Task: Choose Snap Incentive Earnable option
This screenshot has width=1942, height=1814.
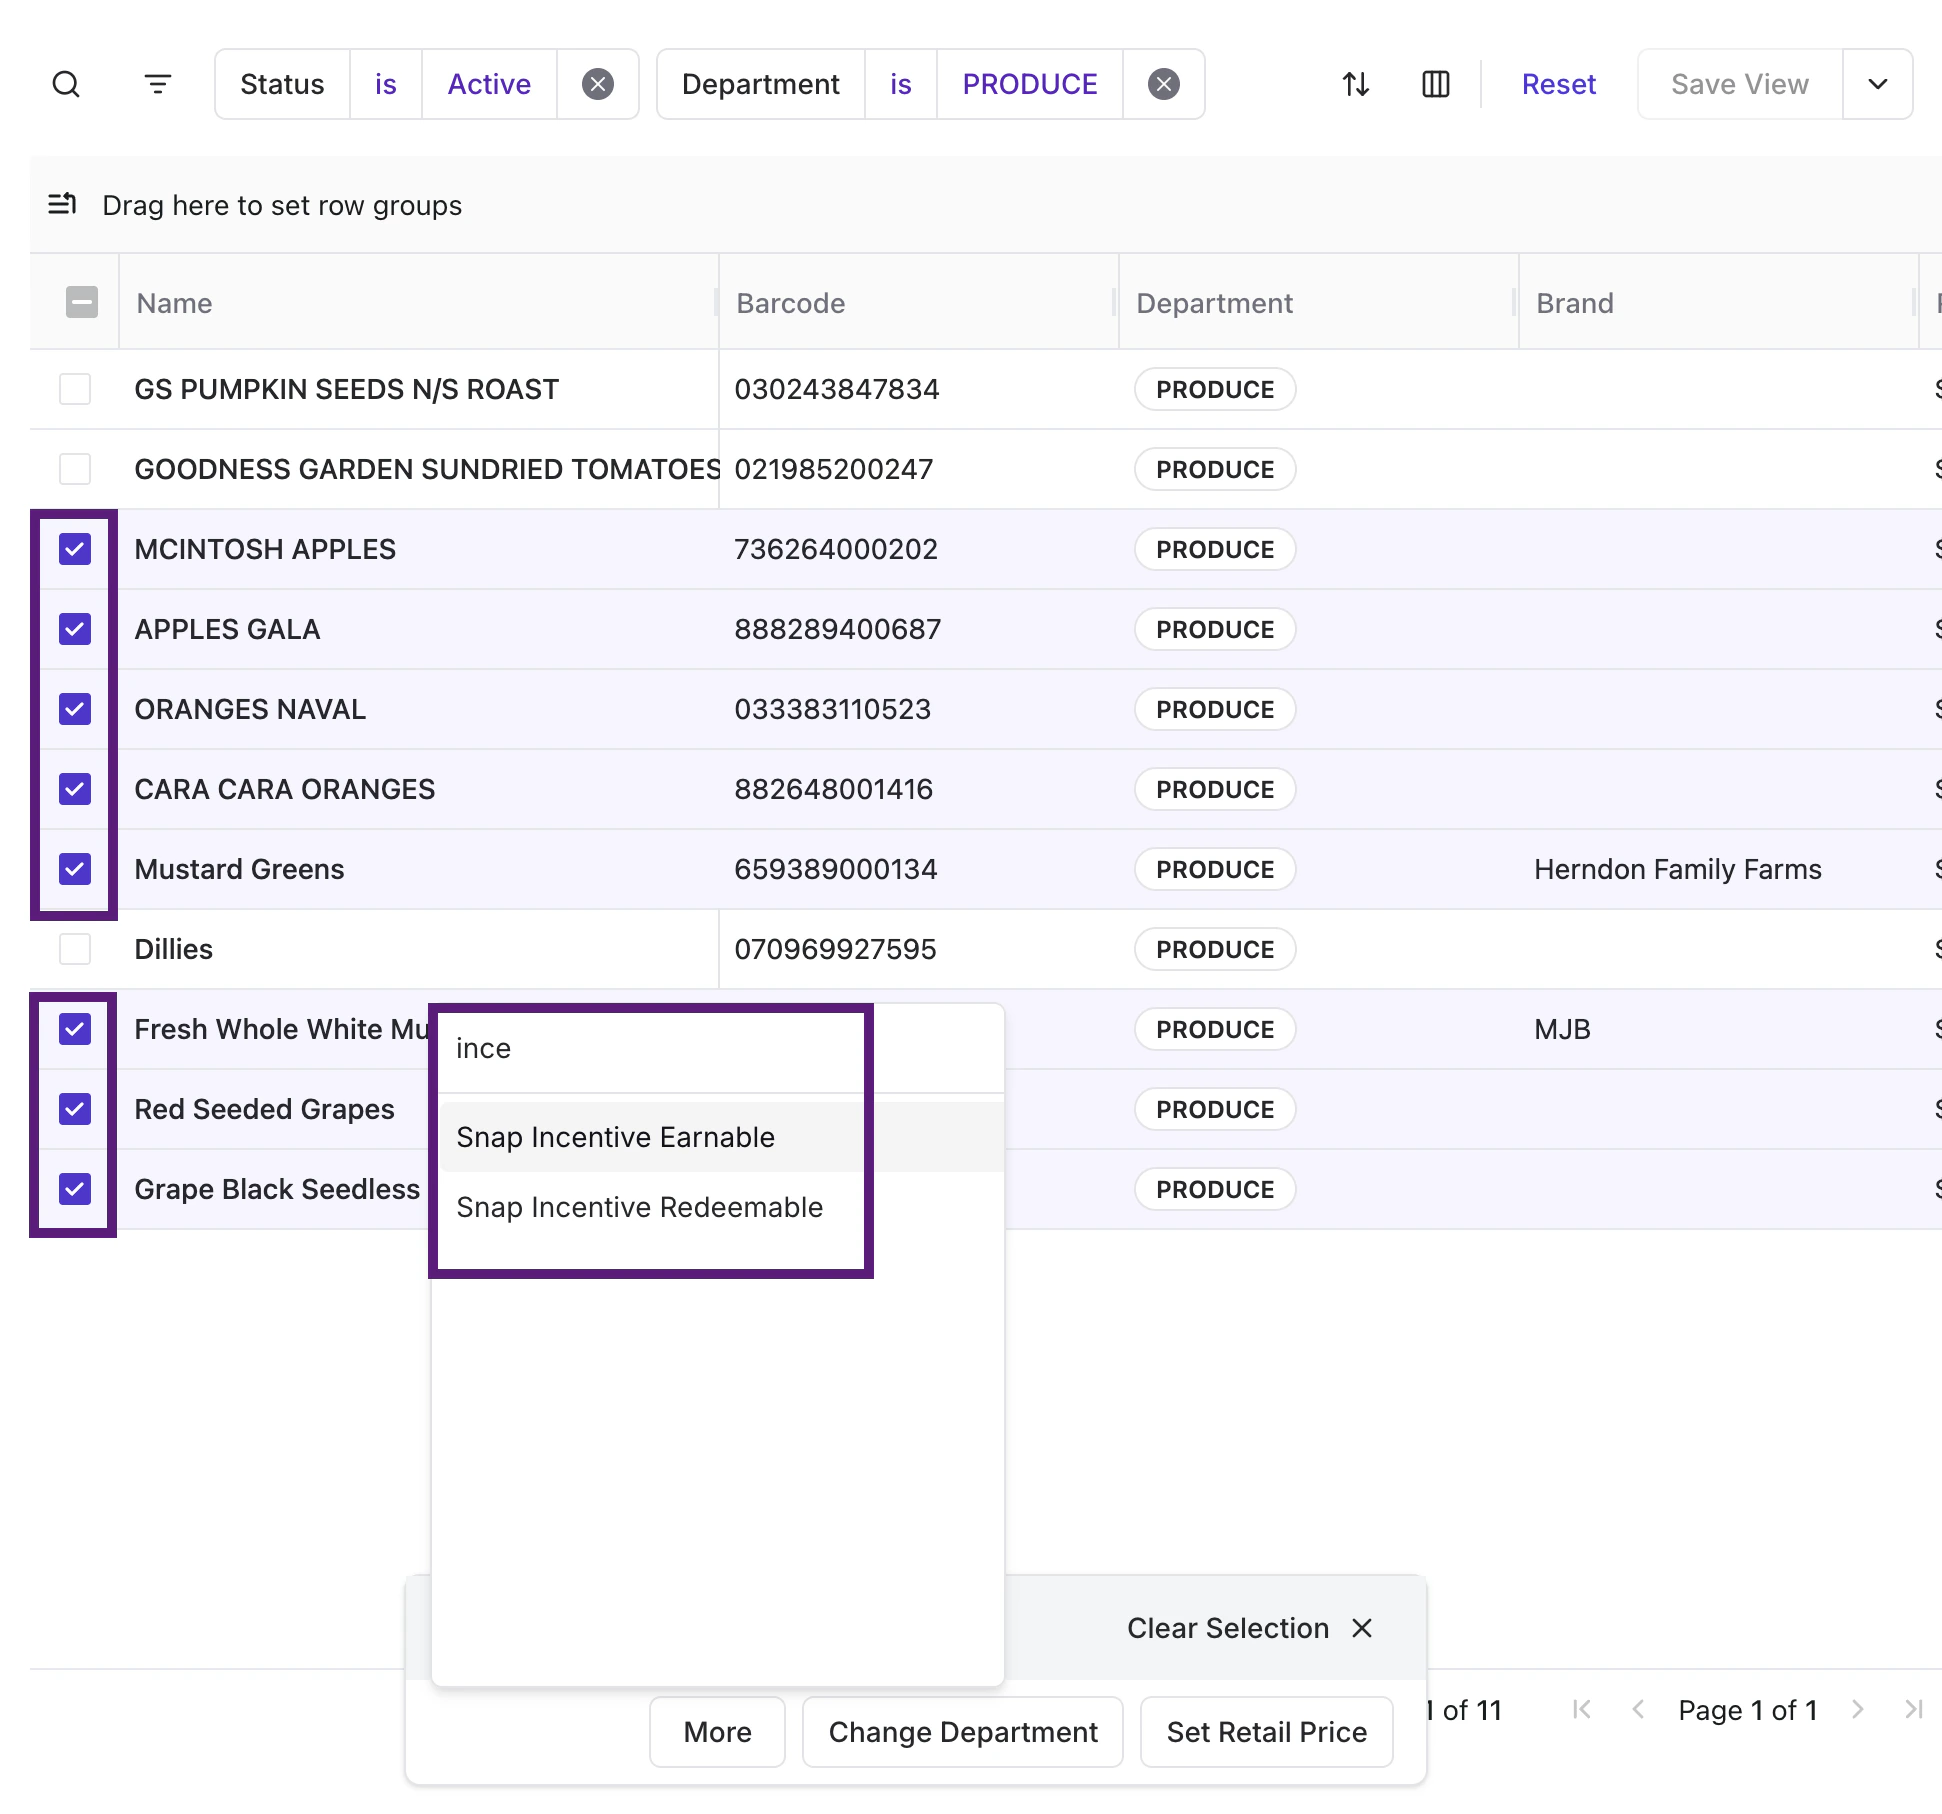Action: point(615,1137)
